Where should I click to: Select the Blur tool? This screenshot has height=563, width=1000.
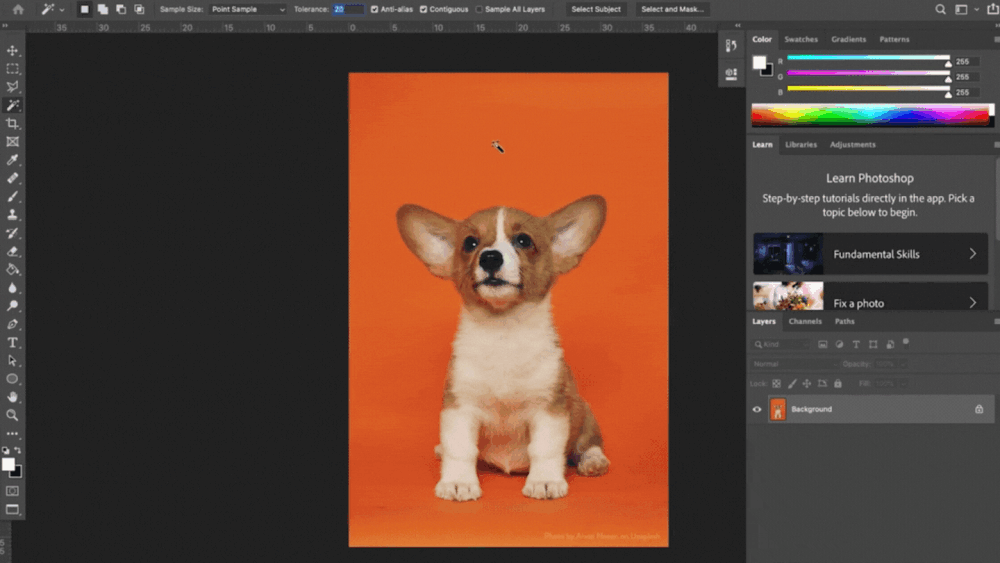[x=12, y=288]
